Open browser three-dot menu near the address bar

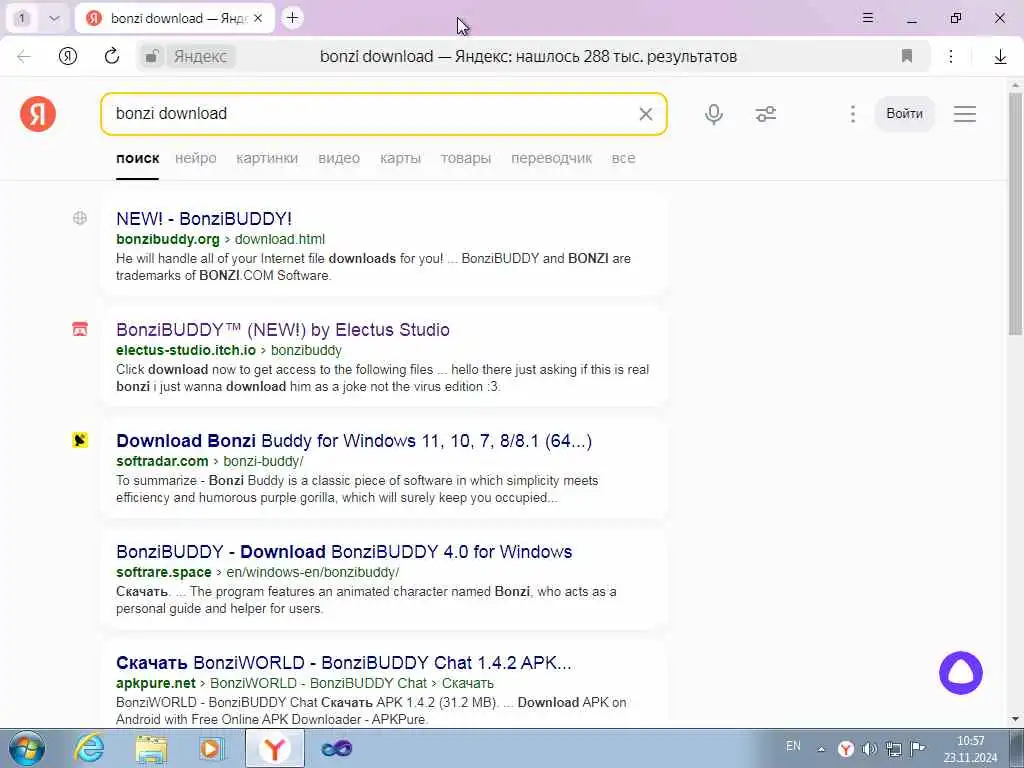click(x=951, y=56)
